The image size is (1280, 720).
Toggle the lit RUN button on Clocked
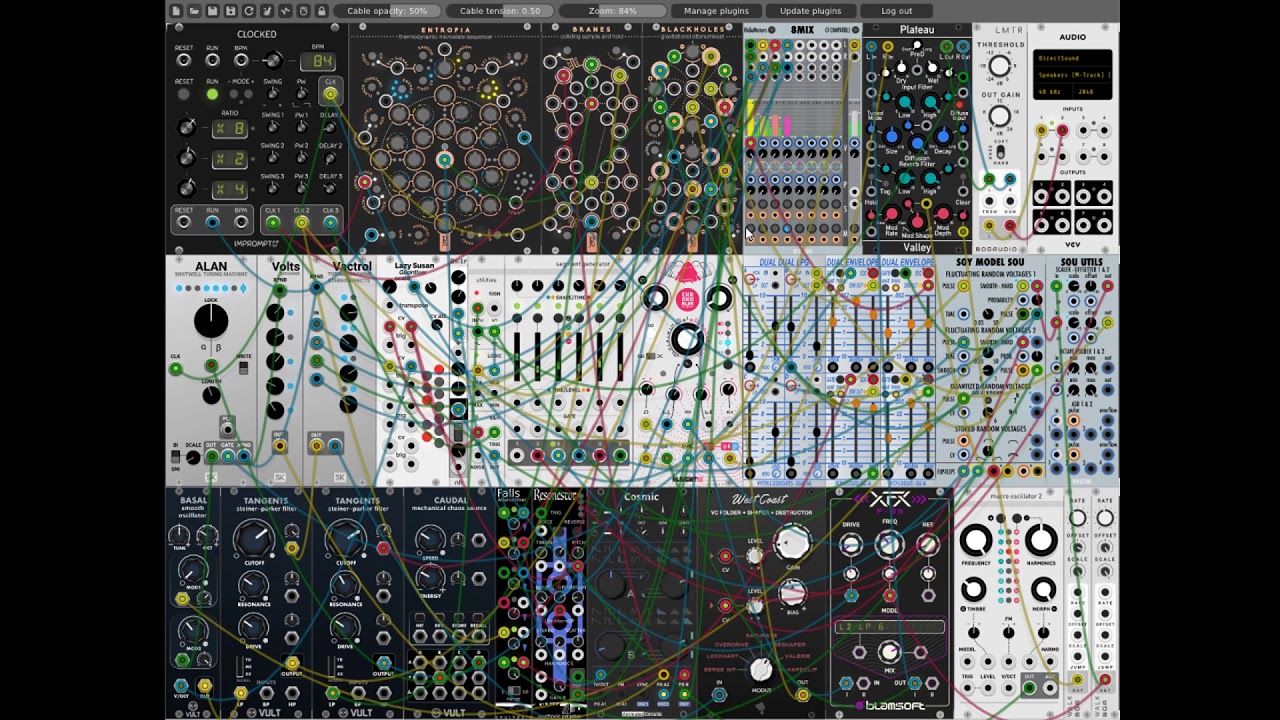pos(212,94)
